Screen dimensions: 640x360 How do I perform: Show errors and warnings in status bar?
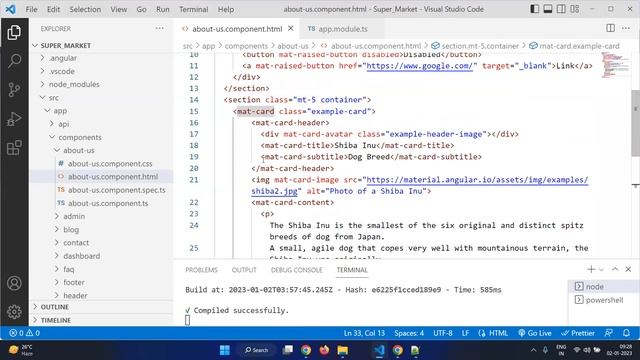(x=24, y=333)
